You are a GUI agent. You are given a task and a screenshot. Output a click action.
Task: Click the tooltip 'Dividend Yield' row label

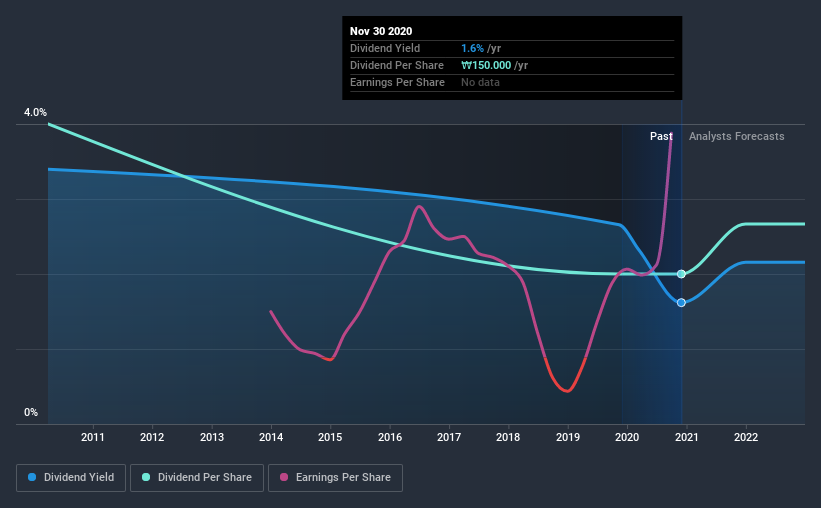[x=385, y=48]
